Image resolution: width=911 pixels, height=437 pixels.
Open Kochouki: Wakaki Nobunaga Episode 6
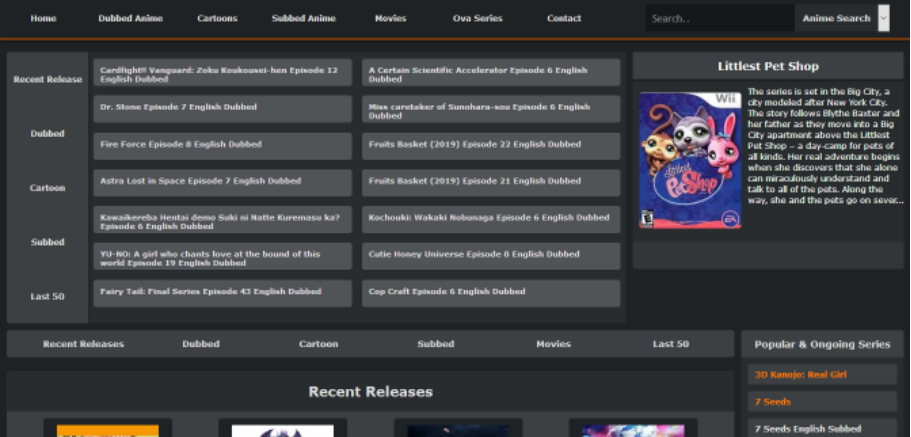(491, 220)
